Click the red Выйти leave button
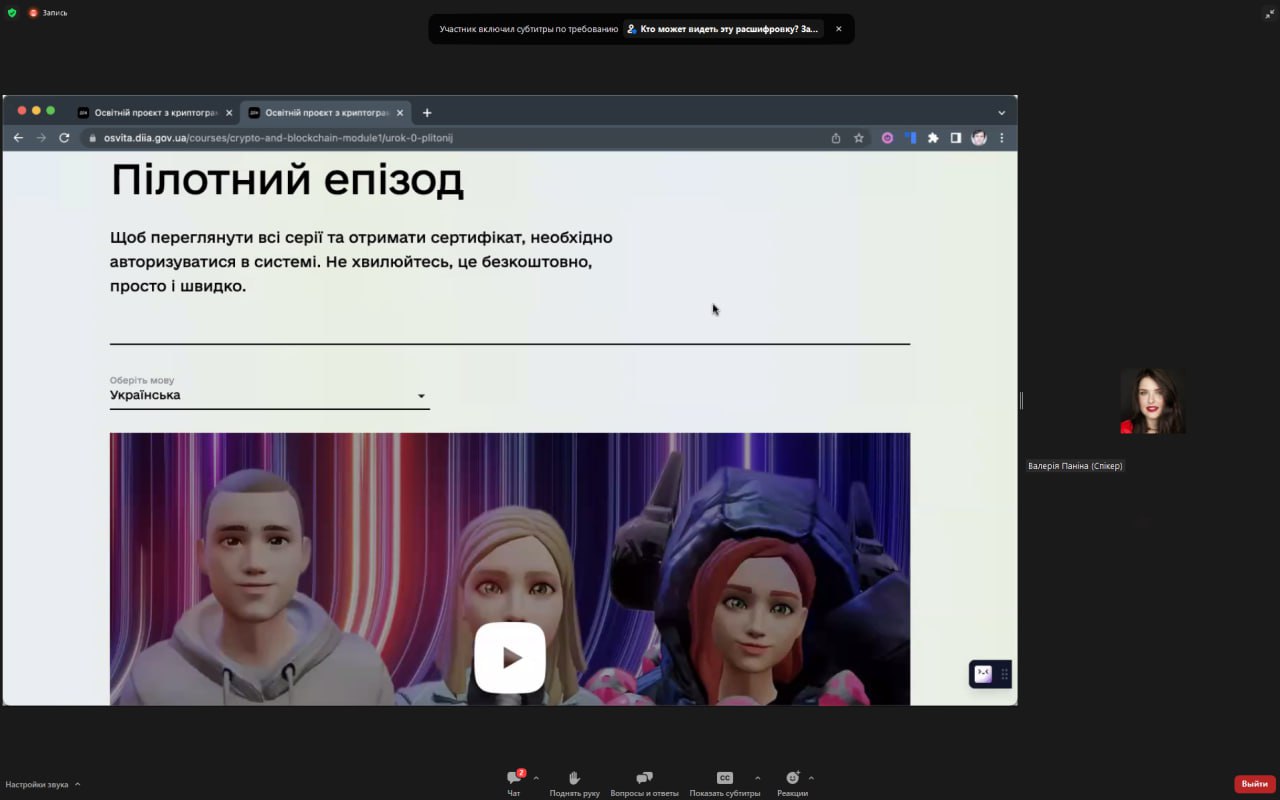 point(1254,784)
